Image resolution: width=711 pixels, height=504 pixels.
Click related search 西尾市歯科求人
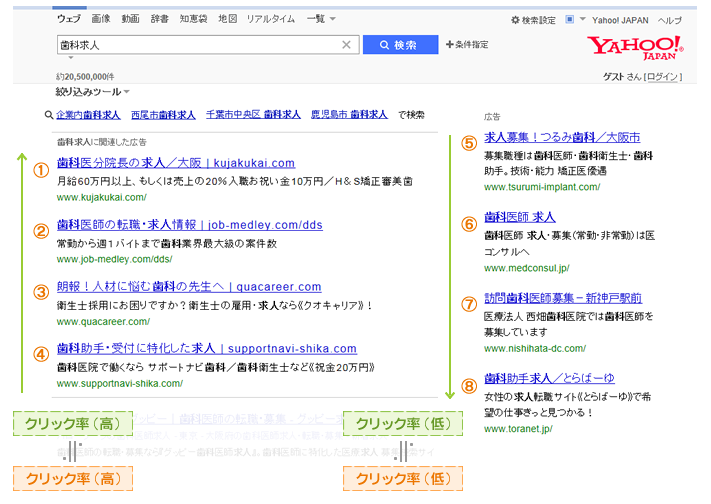[163, 115]
